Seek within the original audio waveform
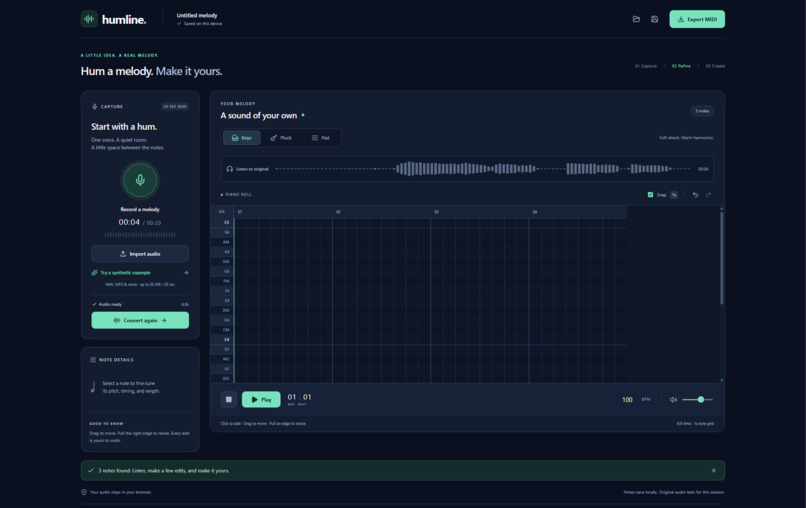 pyautogui.click(x=483, y=169)
